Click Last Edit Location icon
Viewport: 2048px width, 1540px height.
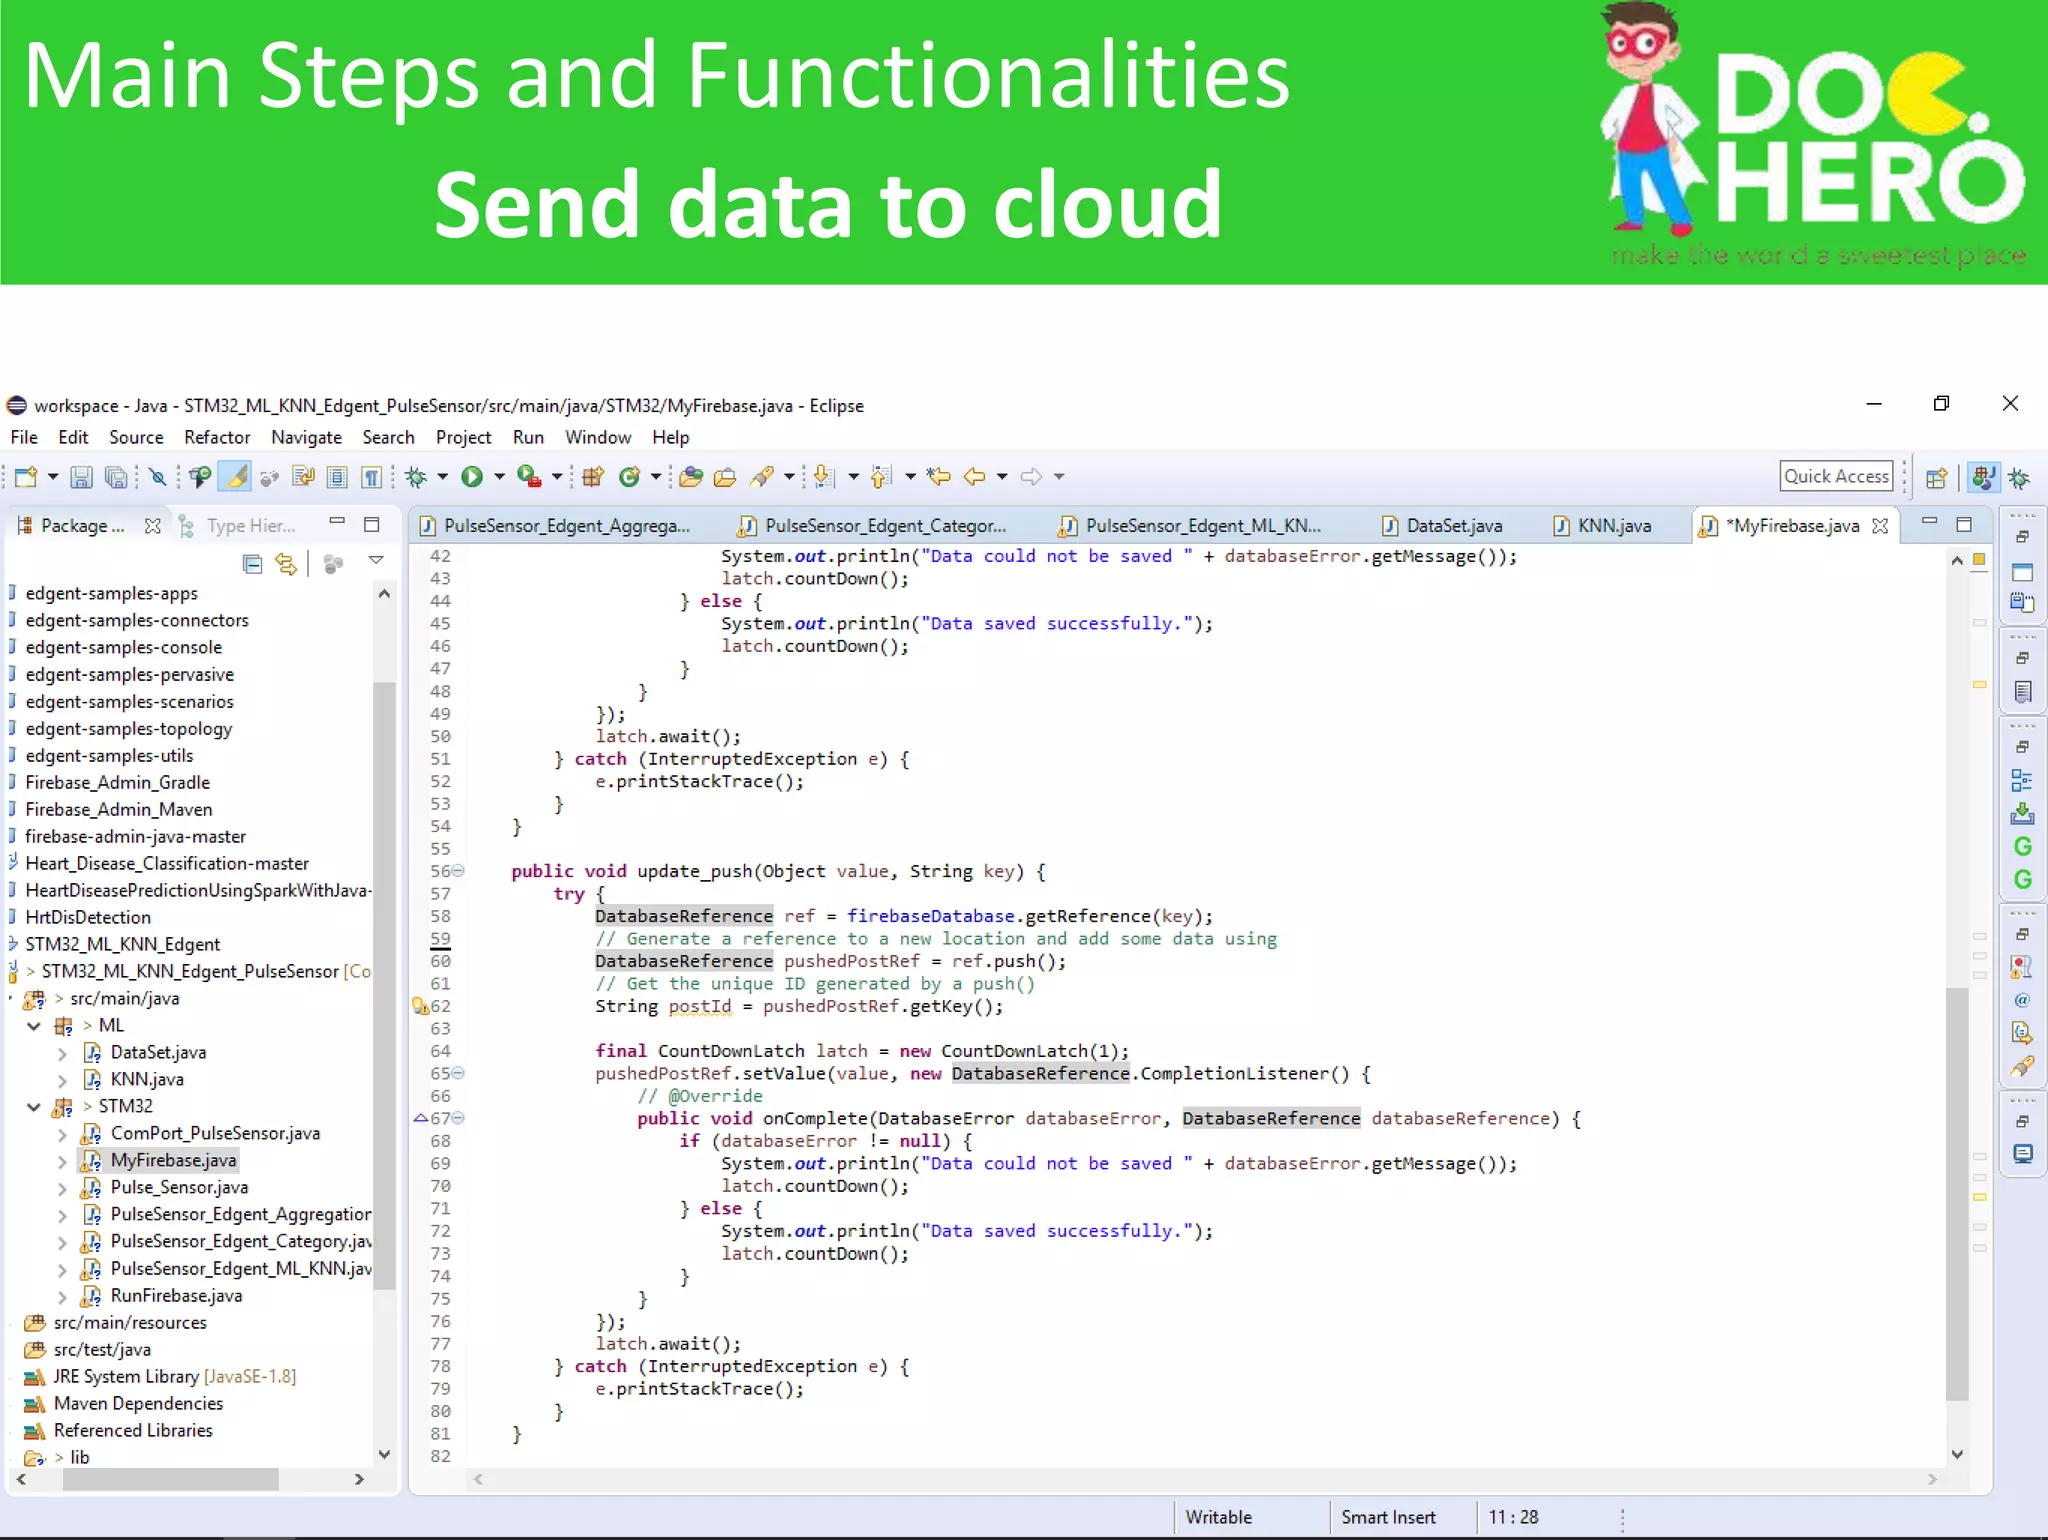click(x=938, y=477)
